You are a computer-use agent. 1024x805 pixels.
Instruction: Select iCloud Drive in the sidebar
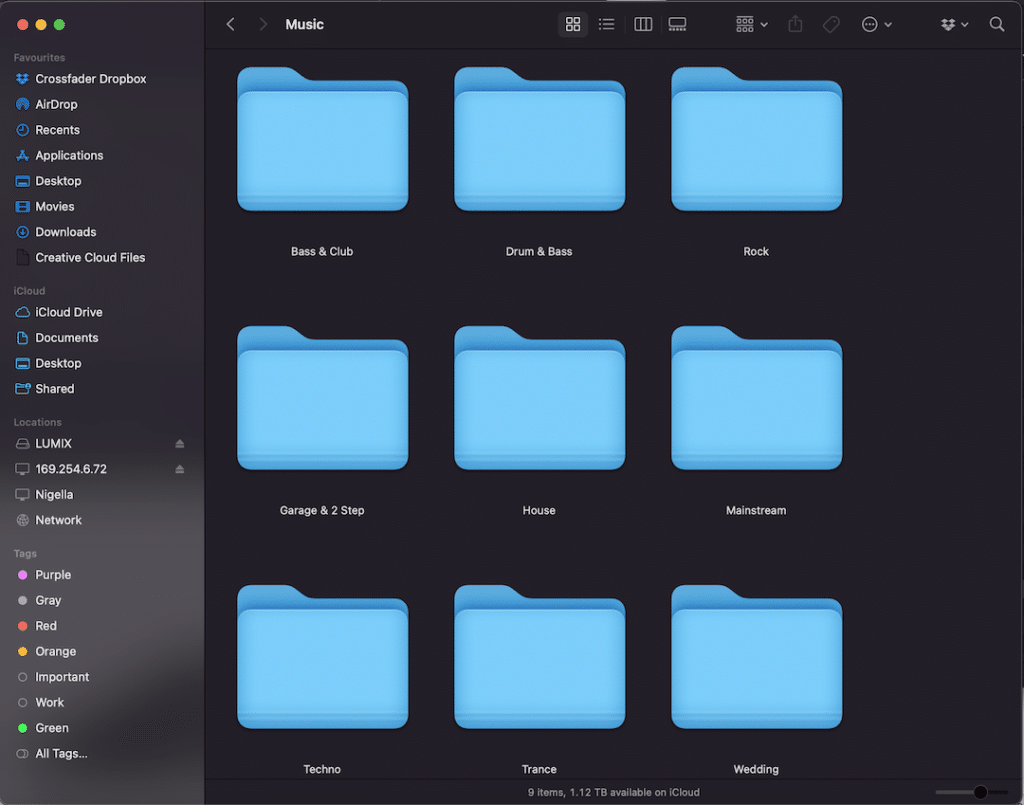(x=68, y=312)
